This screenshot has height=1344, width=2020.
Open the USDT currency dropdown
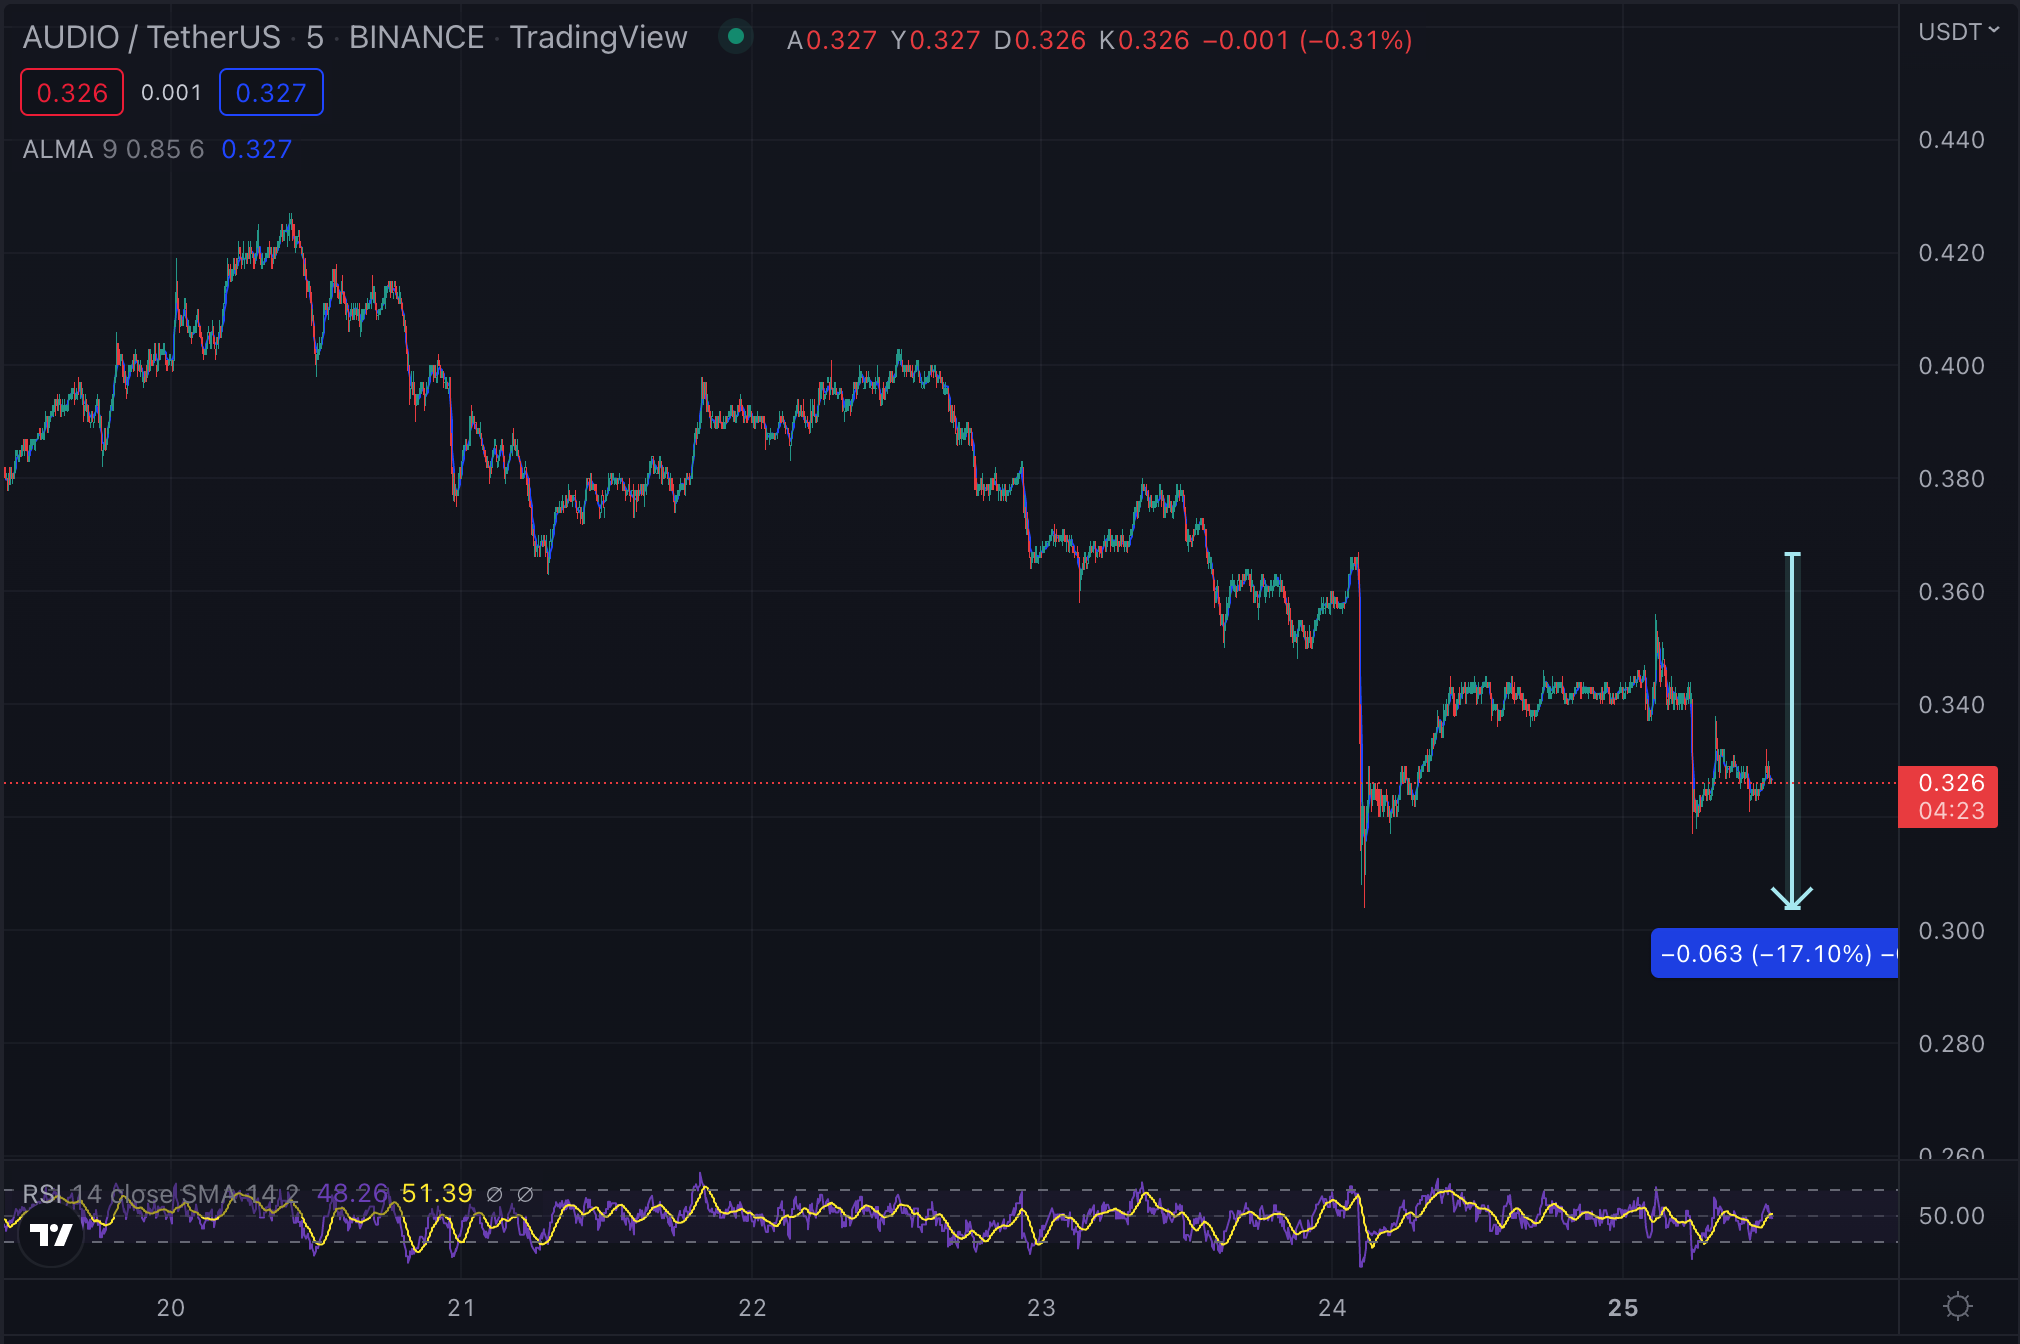(x=1957, y=32)
